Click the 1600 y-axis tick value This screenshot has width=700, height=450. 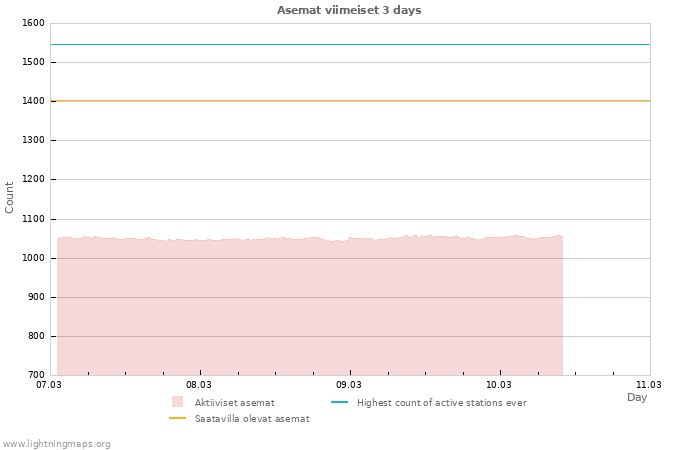(33, 23)
